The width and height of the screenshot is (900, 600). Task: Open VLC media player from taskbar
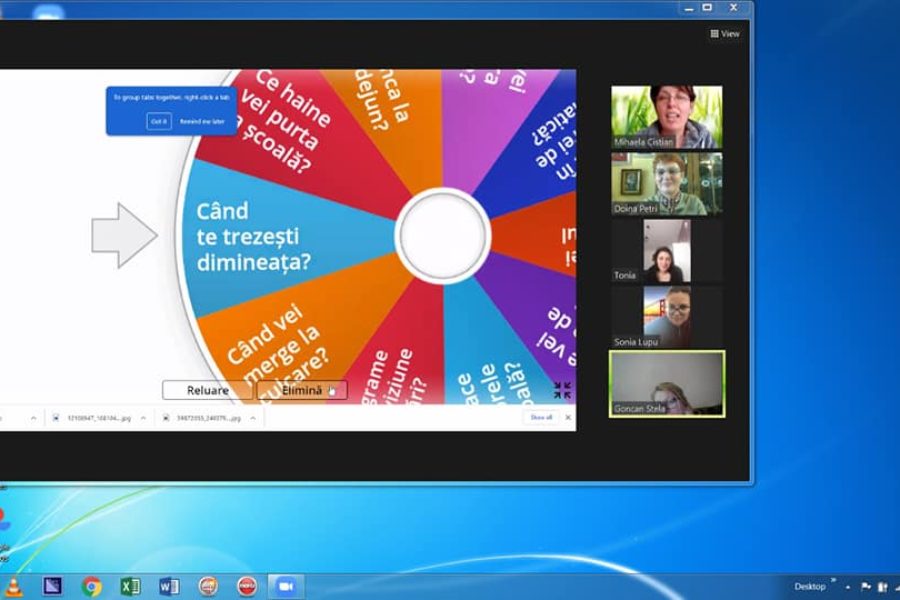[13, 586]
